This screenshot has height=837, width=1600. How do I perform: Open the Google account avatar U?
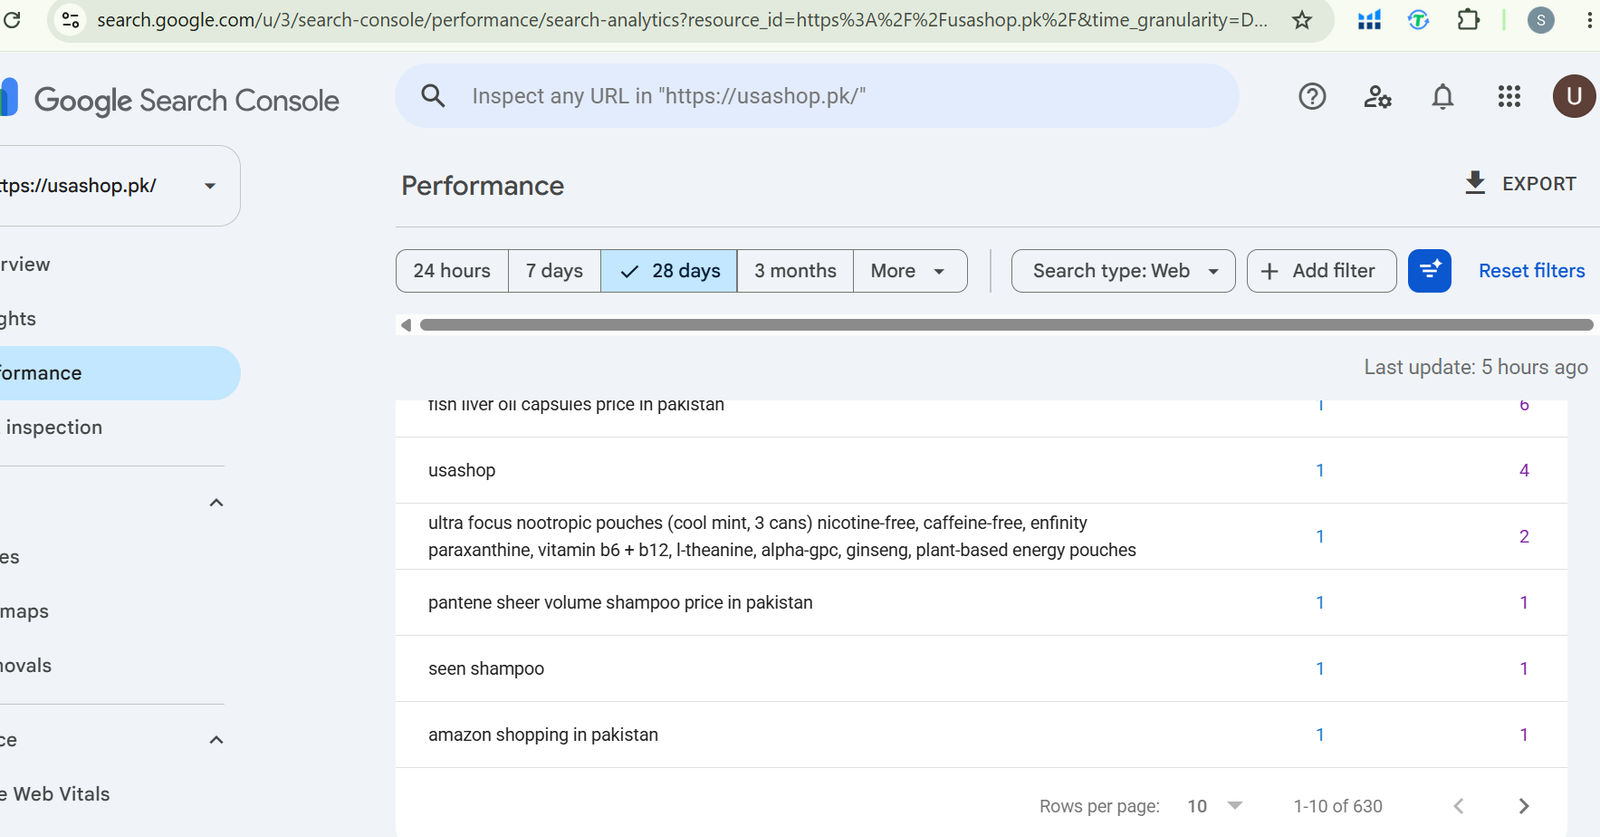pos(1574,96)
